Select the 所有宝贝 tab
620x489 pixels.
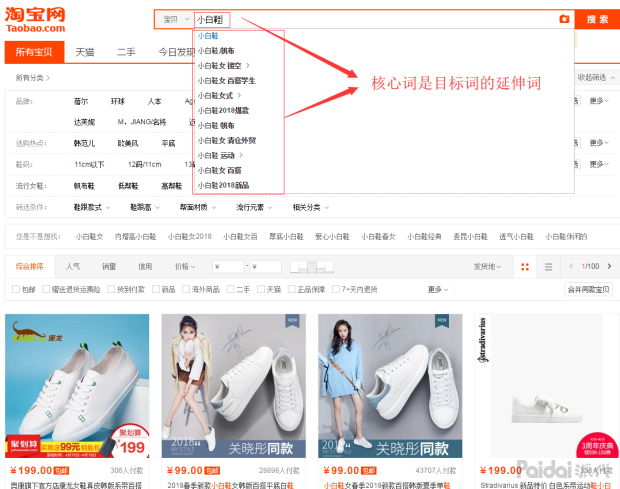[34, 52]
